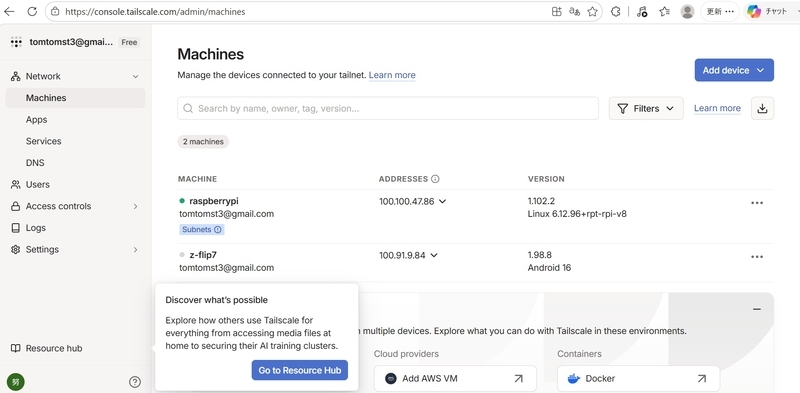Click the music note browser toolbar icon
This screenshot has width=800, height=393.
click(x=642, y=11)
